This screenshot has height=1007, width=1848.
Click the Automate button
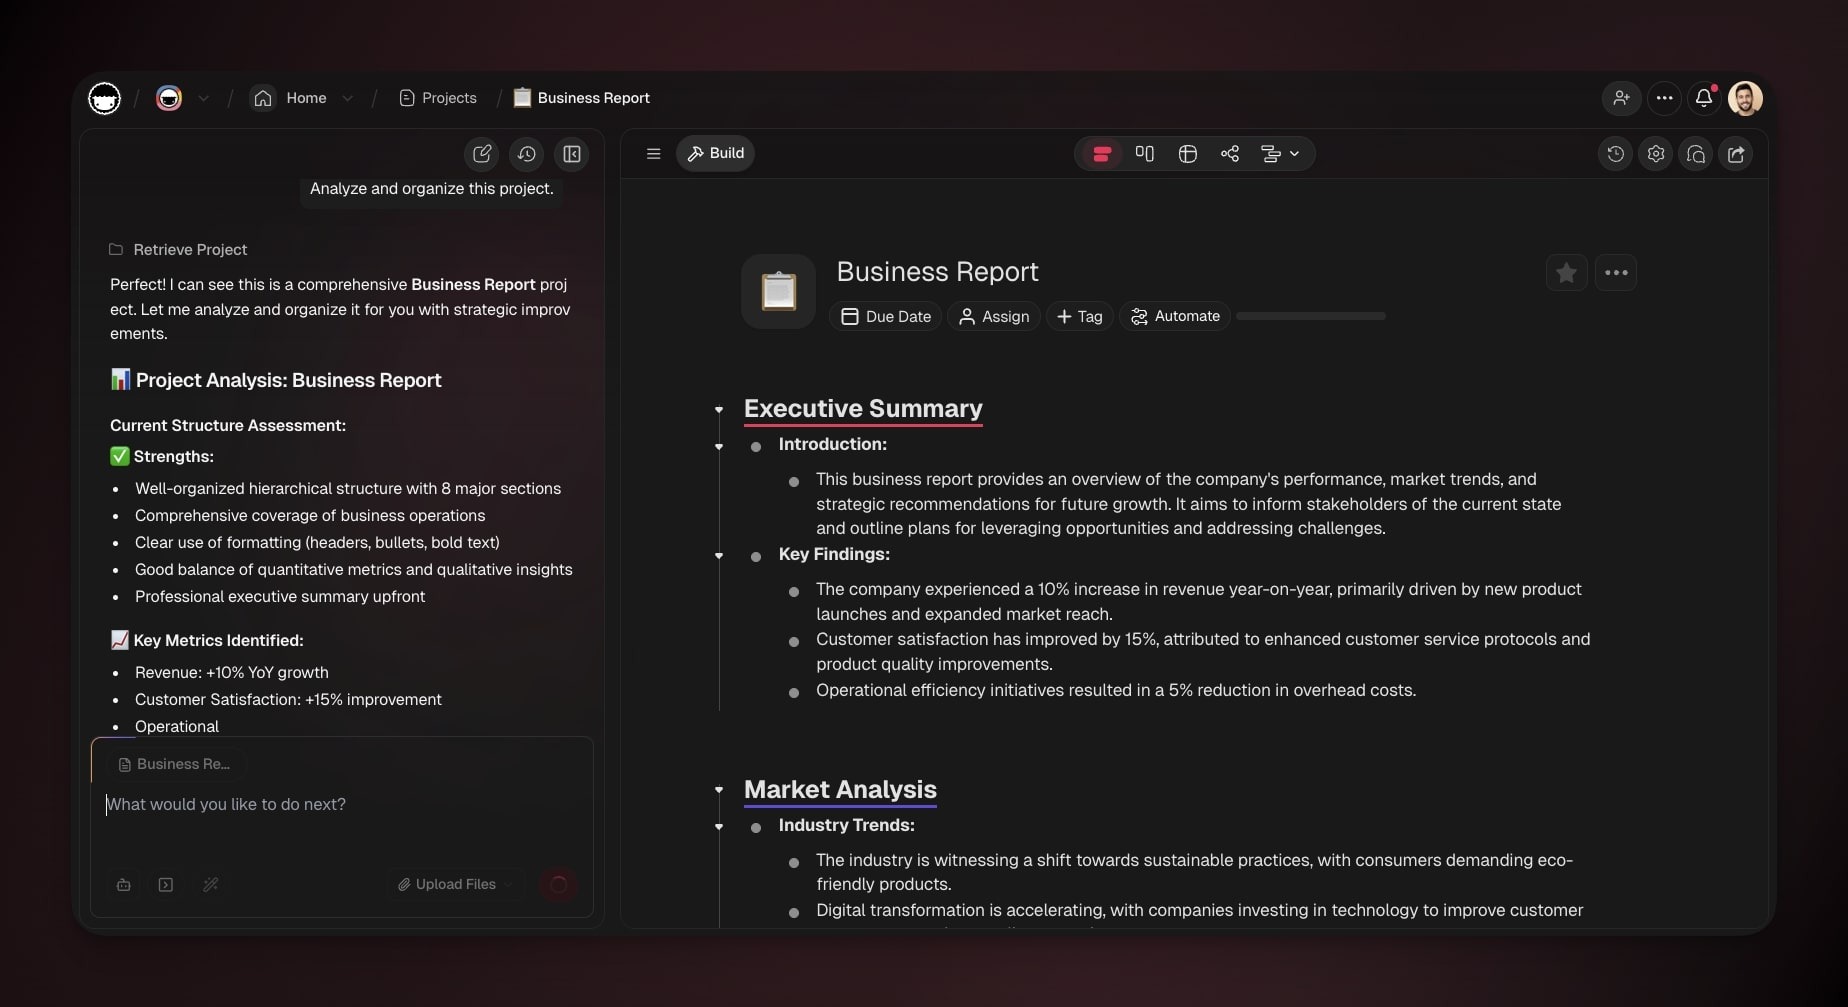(x=1175, y=317)
